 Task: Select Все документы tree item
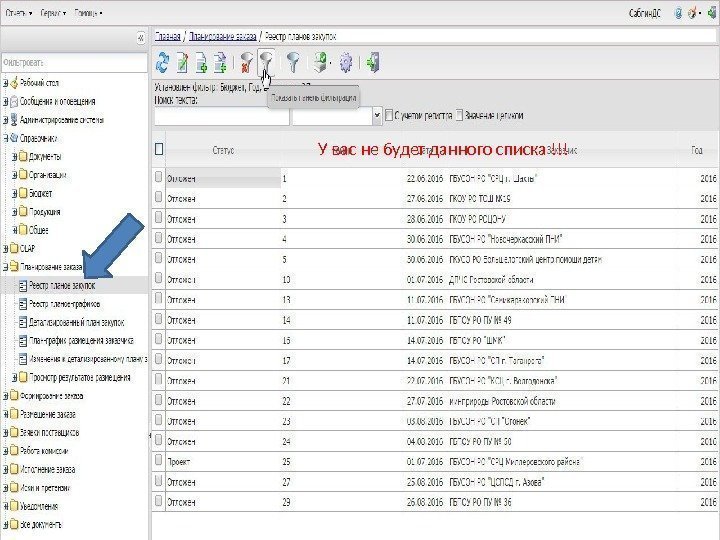tap(40, 524)
